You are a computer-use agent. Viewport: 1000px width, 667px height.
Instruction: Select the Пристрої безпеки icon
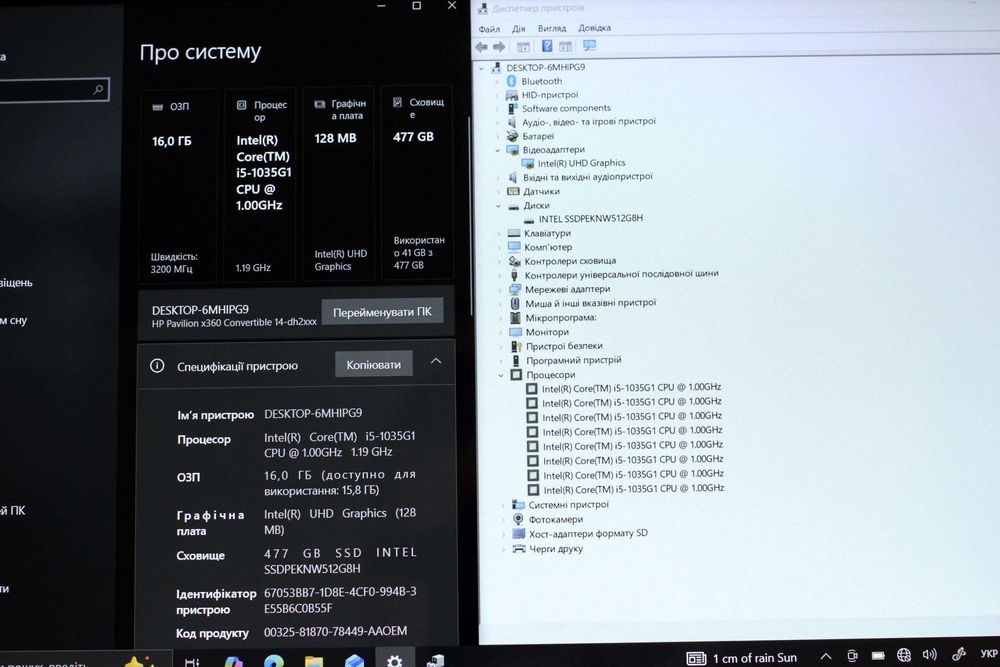point(517,346)
